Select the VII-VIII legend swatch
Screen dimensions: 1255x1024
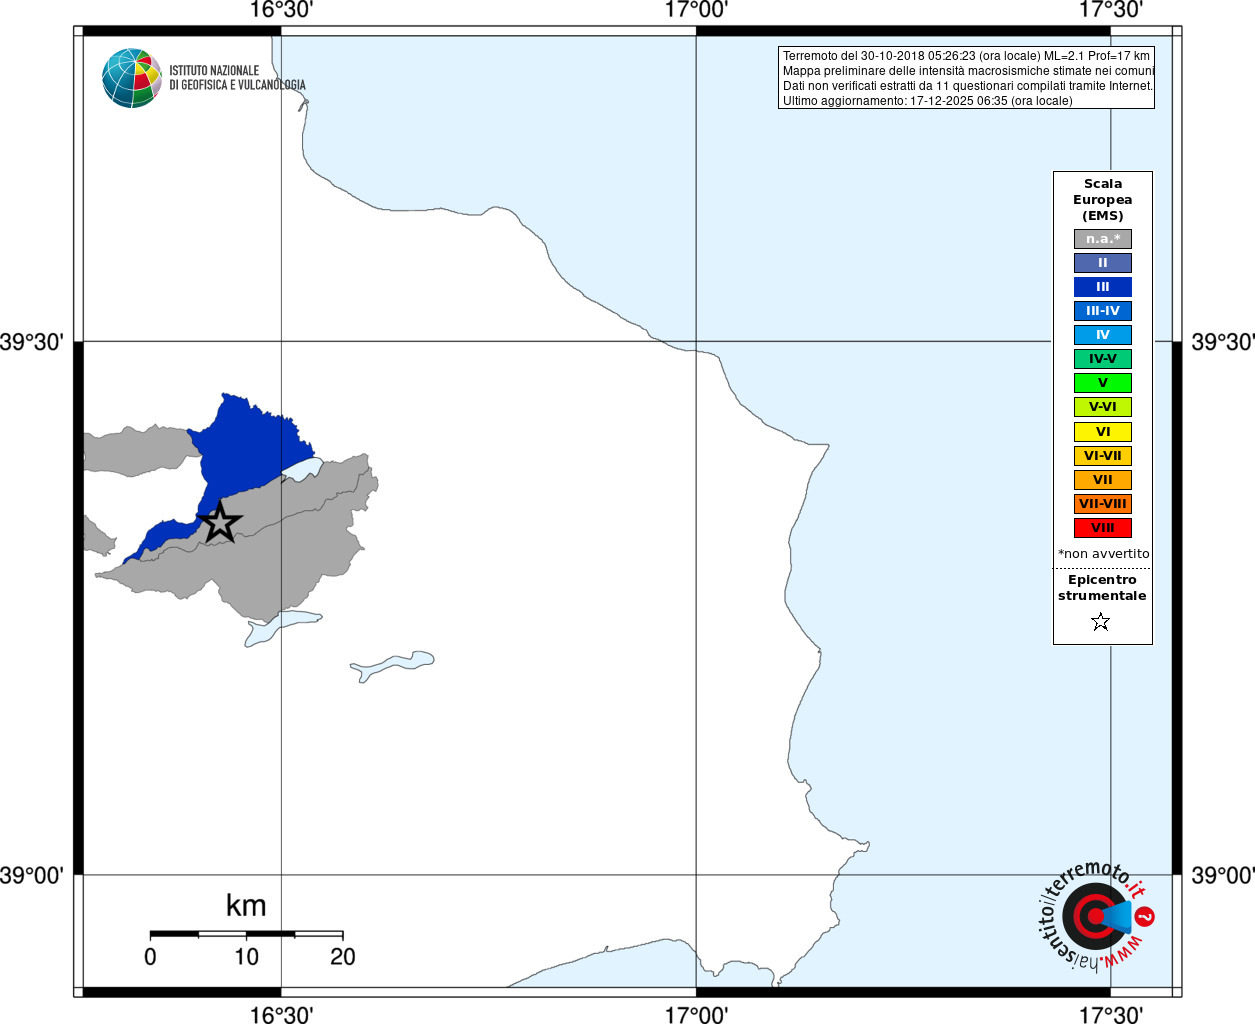point(1103,504)
